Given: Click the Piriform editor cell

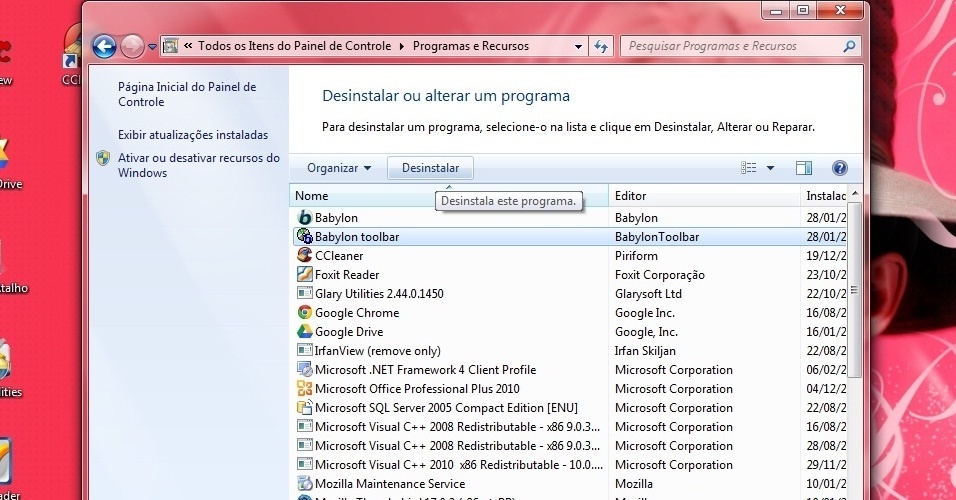Looking at the screenshot, I should (636, 255).
